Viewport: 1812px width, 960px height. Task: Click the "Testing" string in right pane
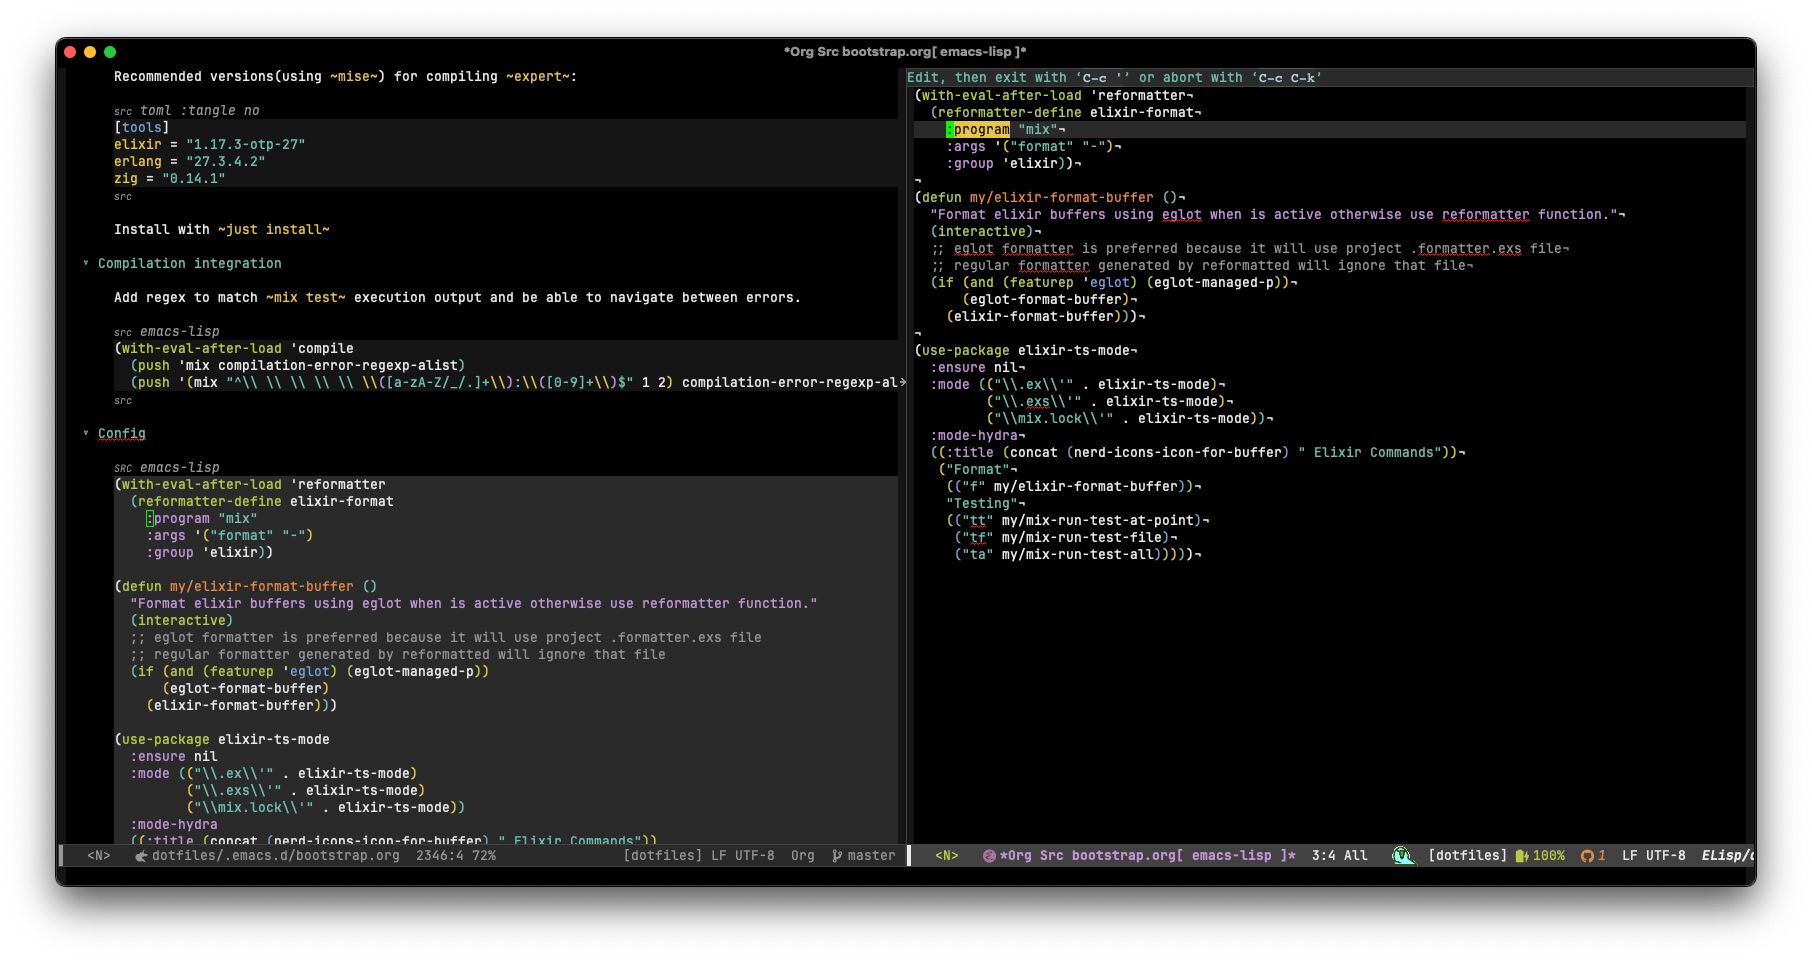[x=982, y=504]
